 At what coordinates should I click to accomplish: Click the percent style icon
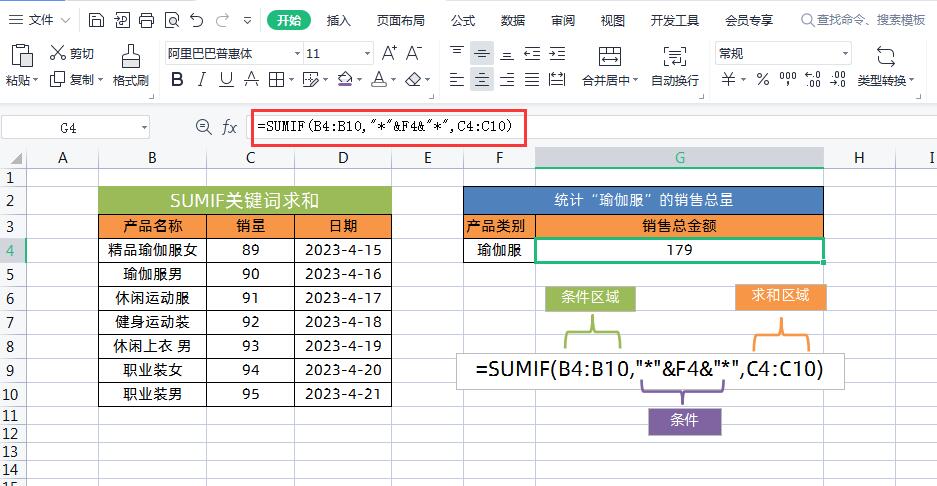tap(763, 80)
